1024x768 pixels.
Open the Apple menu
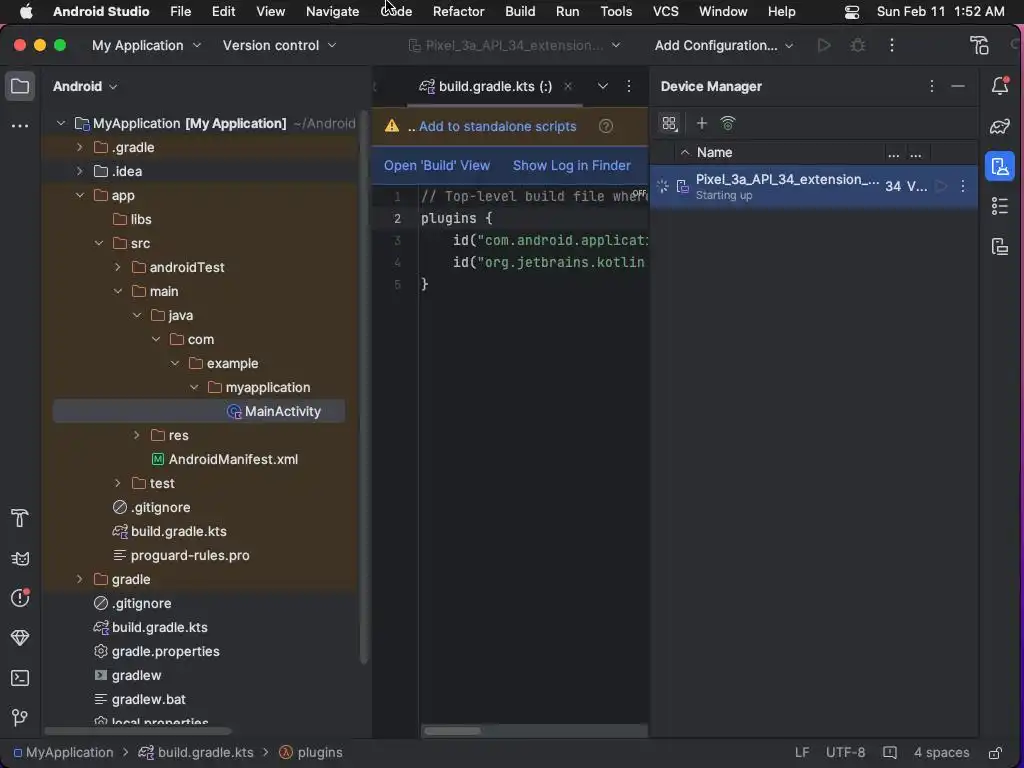point(25,12)
